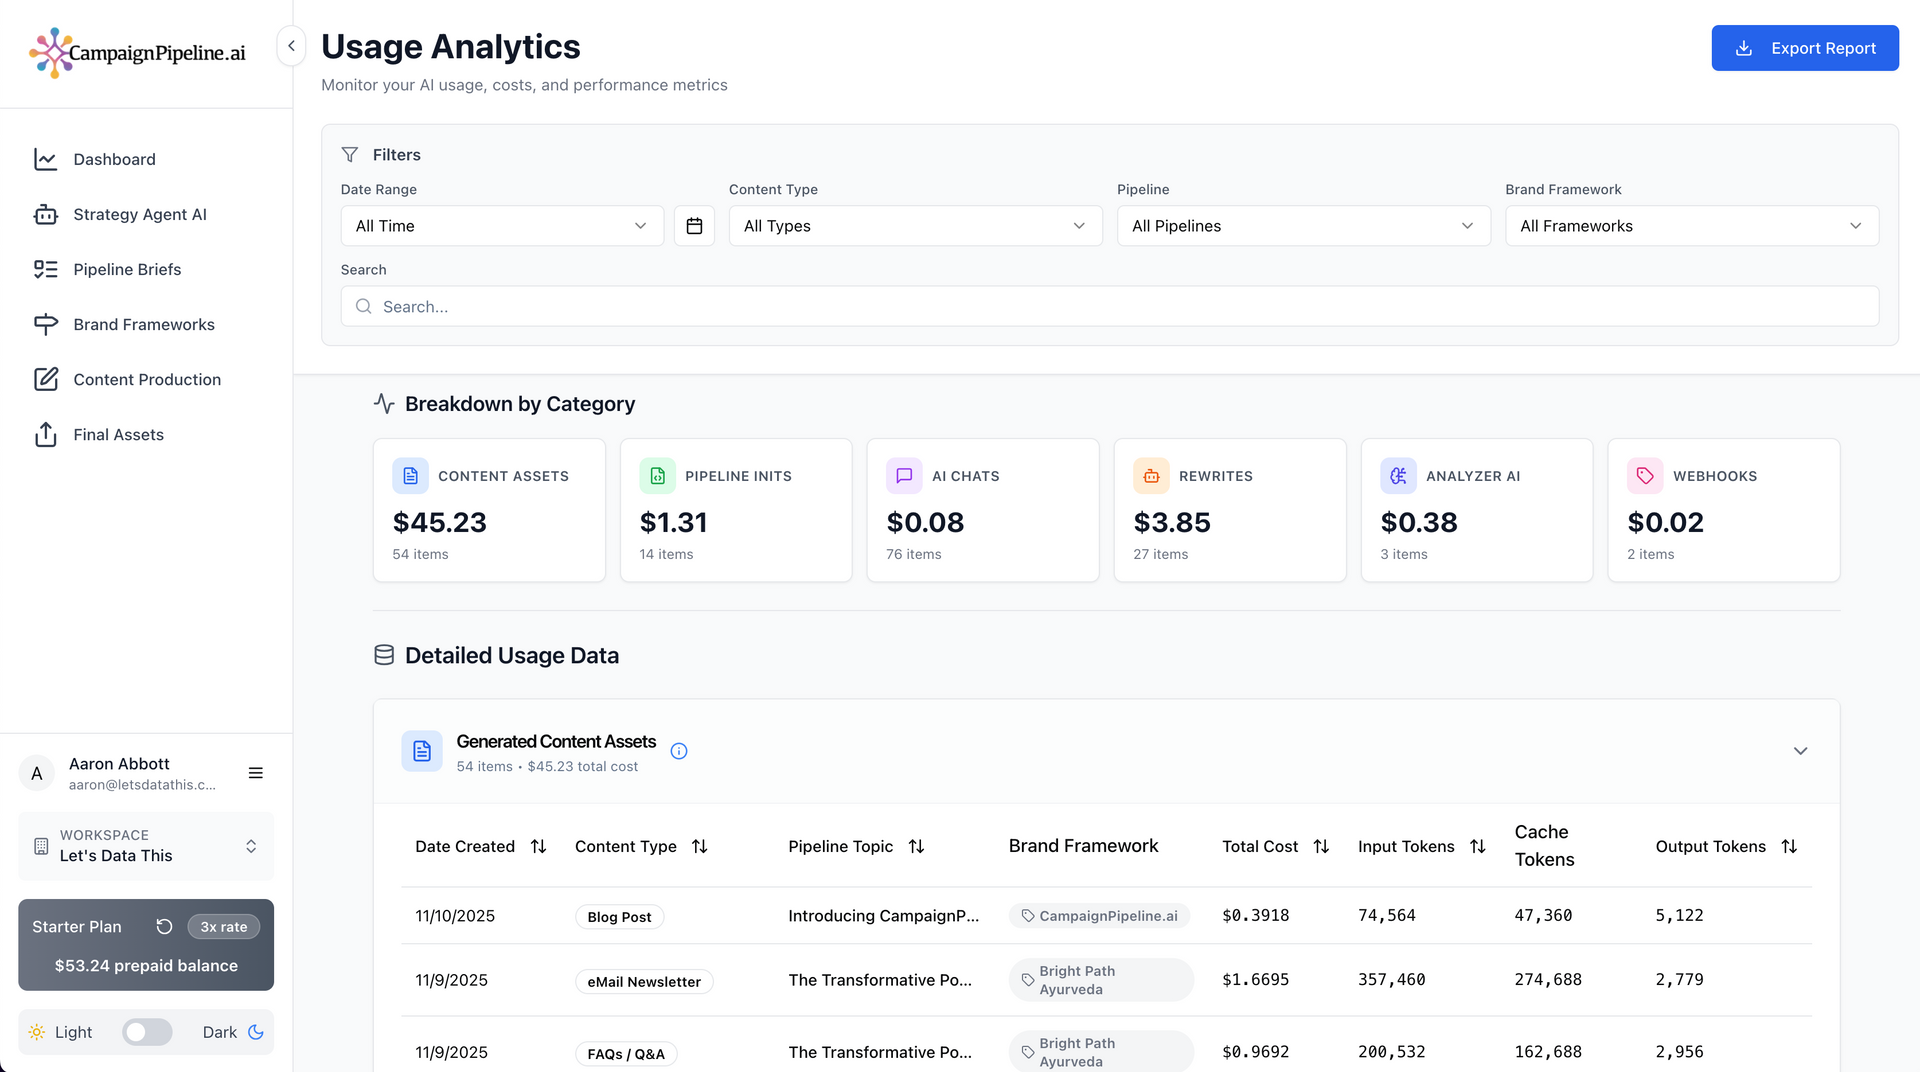The height and width of the screenshot is (1072, 1920).
Task: Click the info icon beside Generated Content Assets
Action: coord(679,751)
